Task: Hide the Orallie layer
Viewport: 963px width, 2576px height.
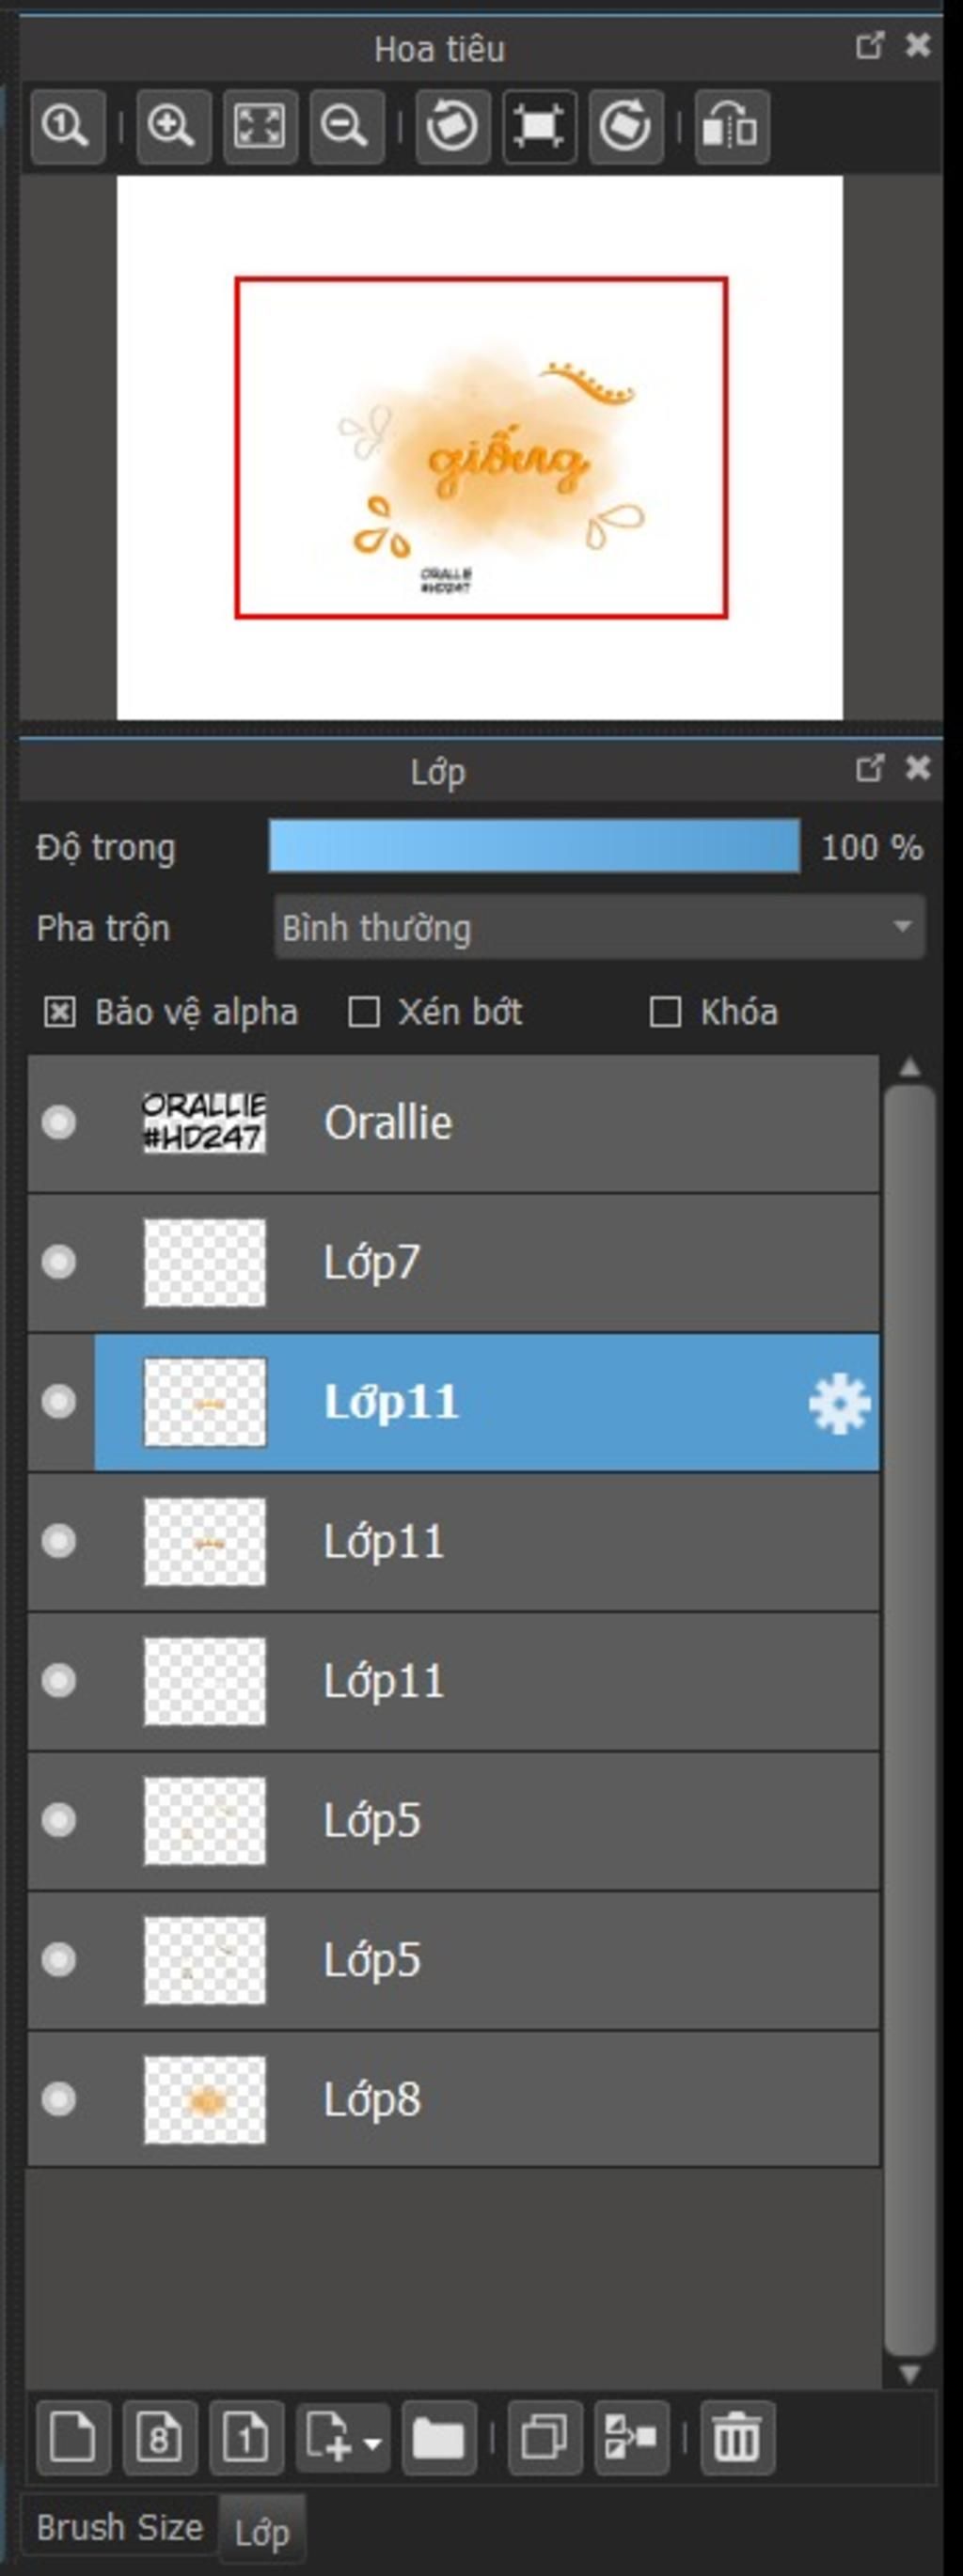Action: [59, 1123]
